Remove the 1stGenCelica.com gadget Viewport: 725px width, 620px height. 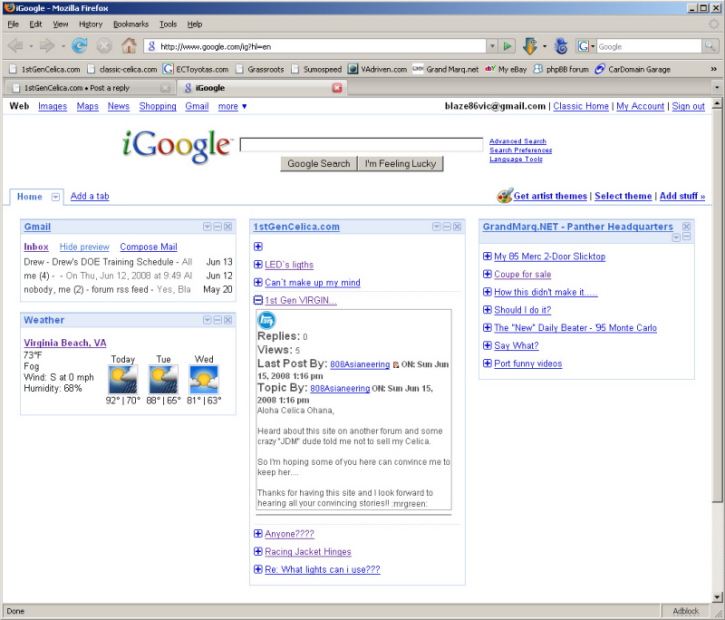point(457,227)
